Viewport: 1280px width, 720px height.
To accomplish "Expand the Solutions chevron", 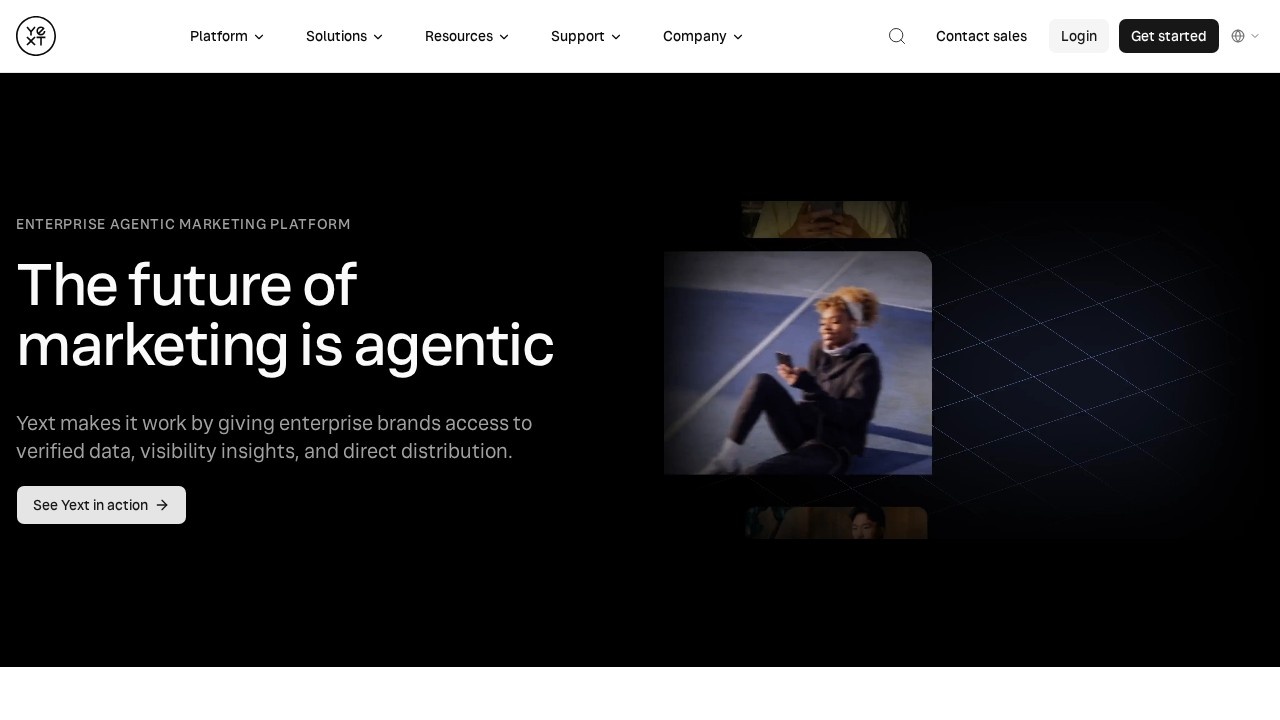I will [378, 37].
